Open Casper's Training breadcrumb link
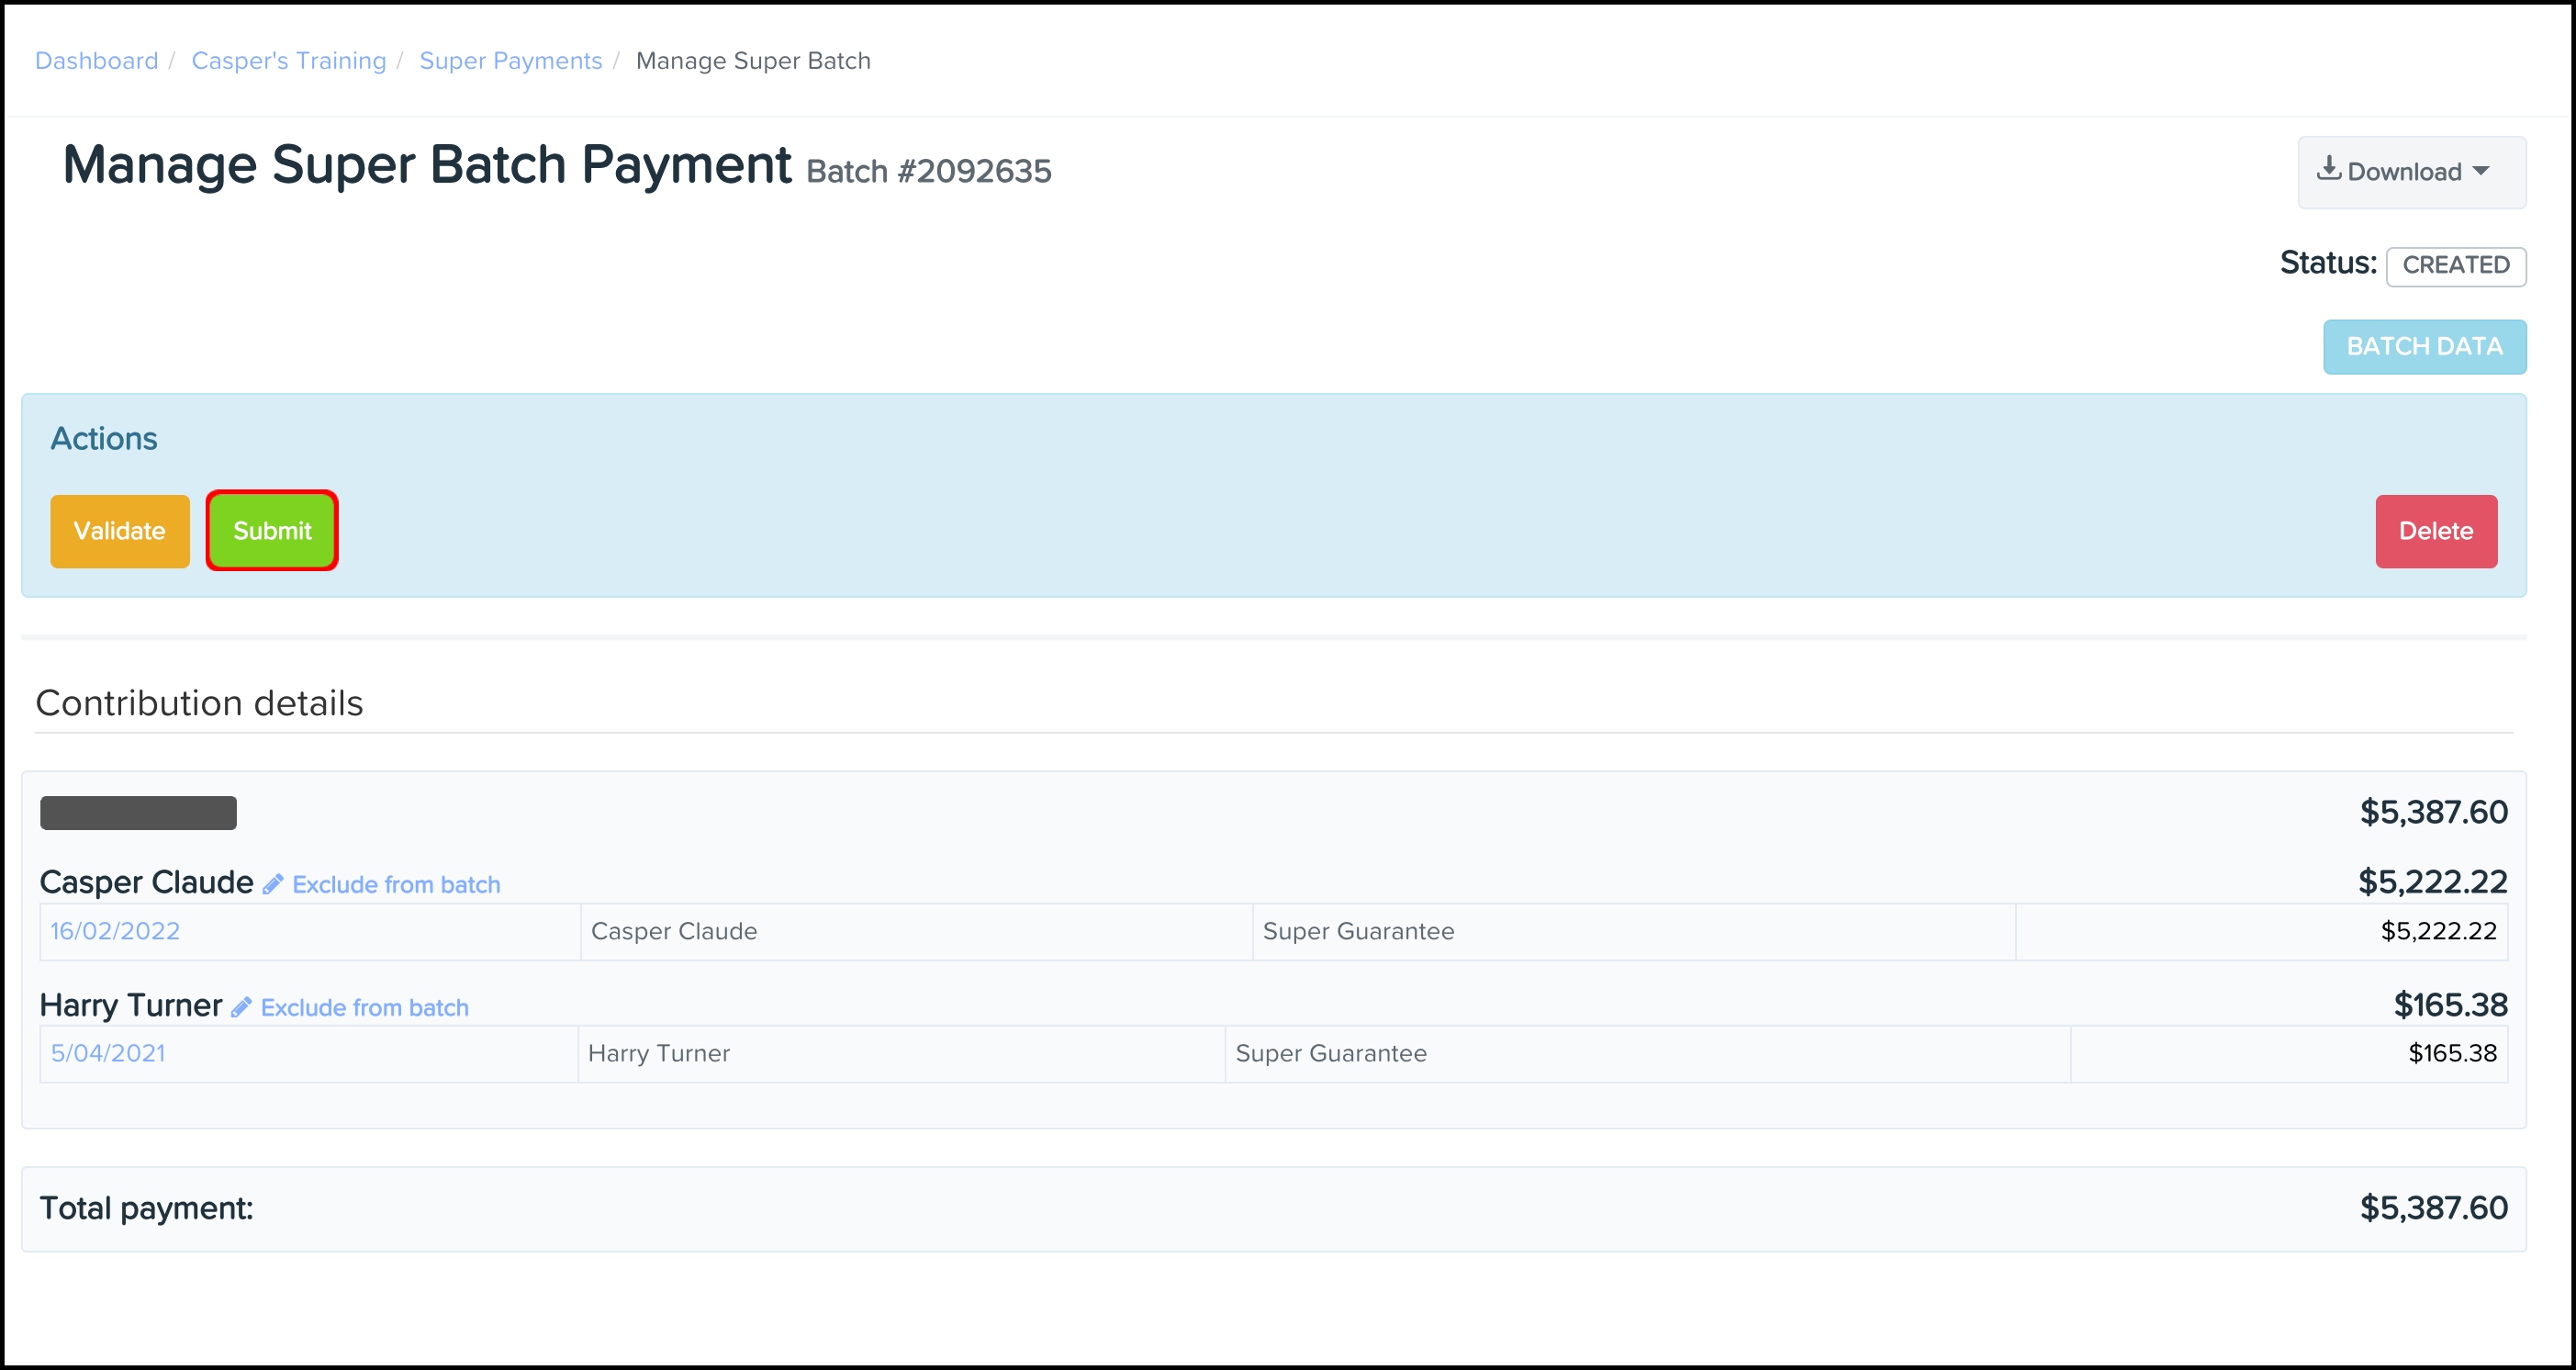Screen dimensions: 2576x1370 point(288,61)
